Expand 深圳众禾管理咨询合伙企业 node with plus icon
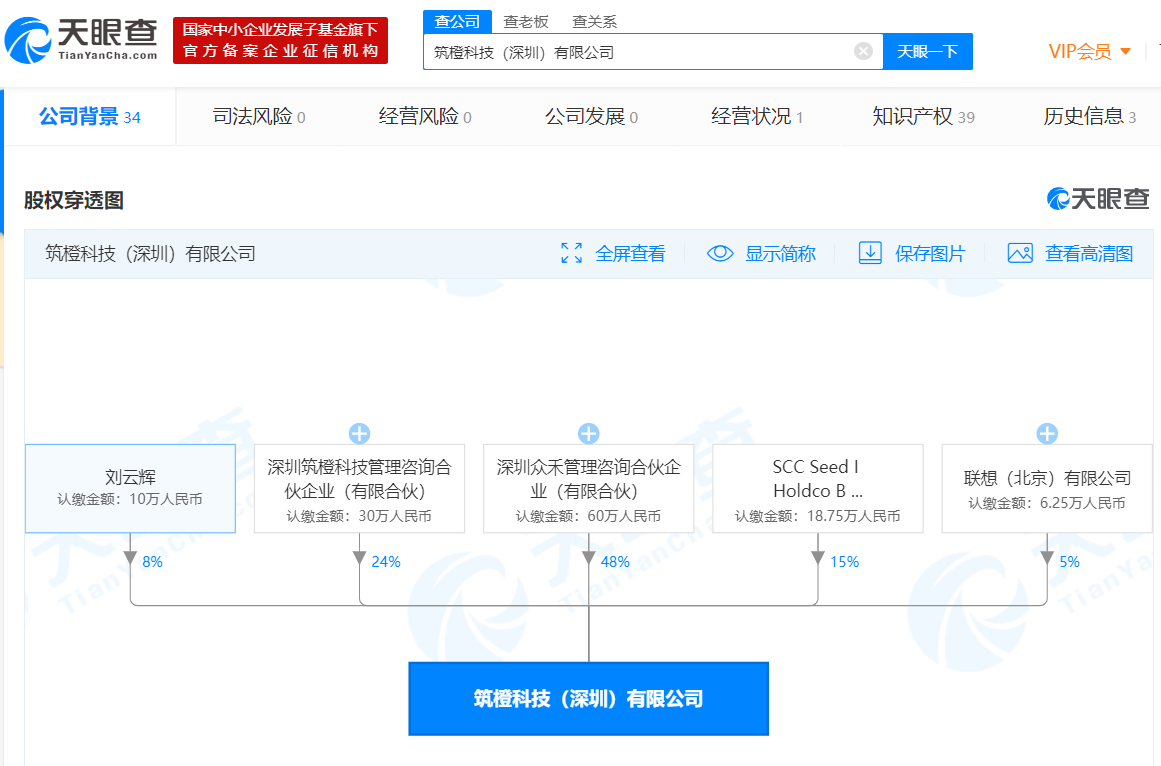Screen dimensions: 1161x766 coord(589,434)
